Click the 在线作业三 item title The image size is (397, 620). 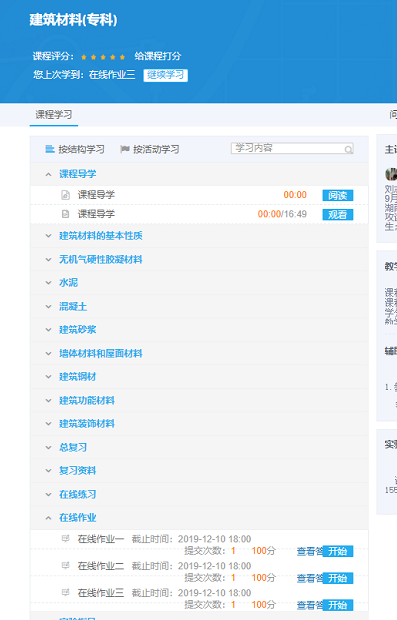coord(101,593)
